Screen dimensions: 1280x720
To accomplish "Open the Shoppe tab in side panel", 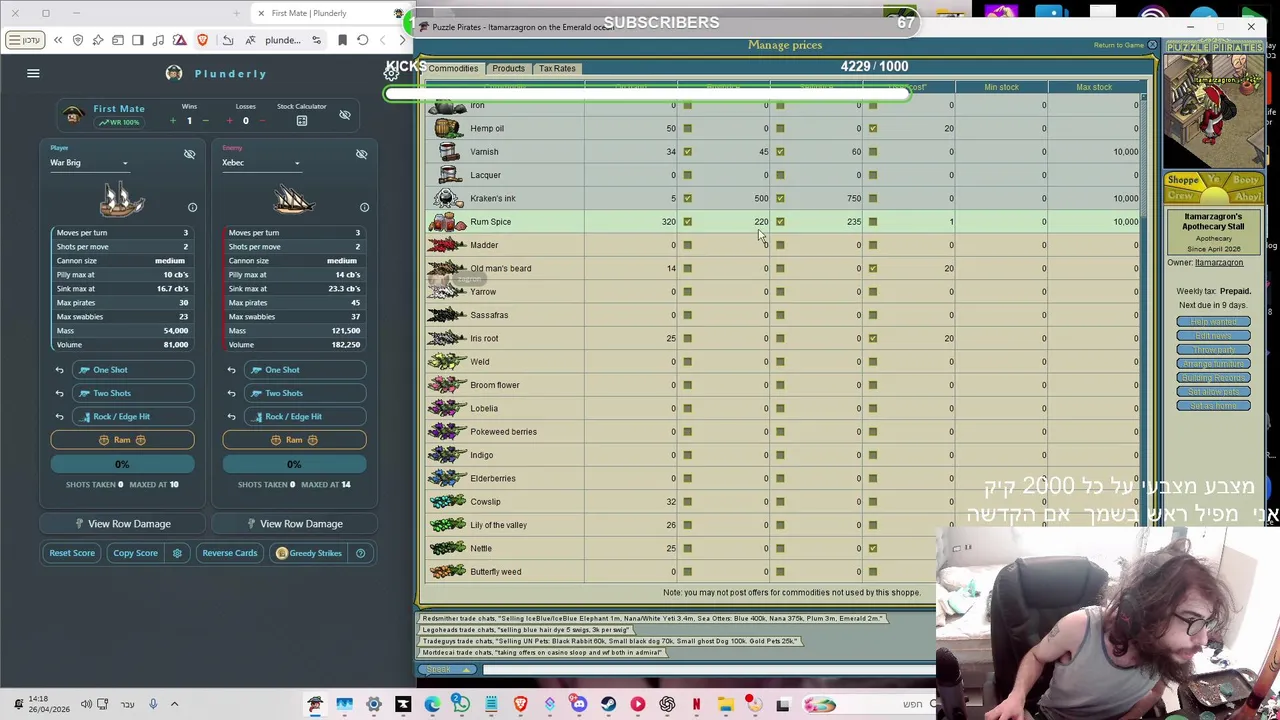I will pyautogui.click(x=1183, y=180).
